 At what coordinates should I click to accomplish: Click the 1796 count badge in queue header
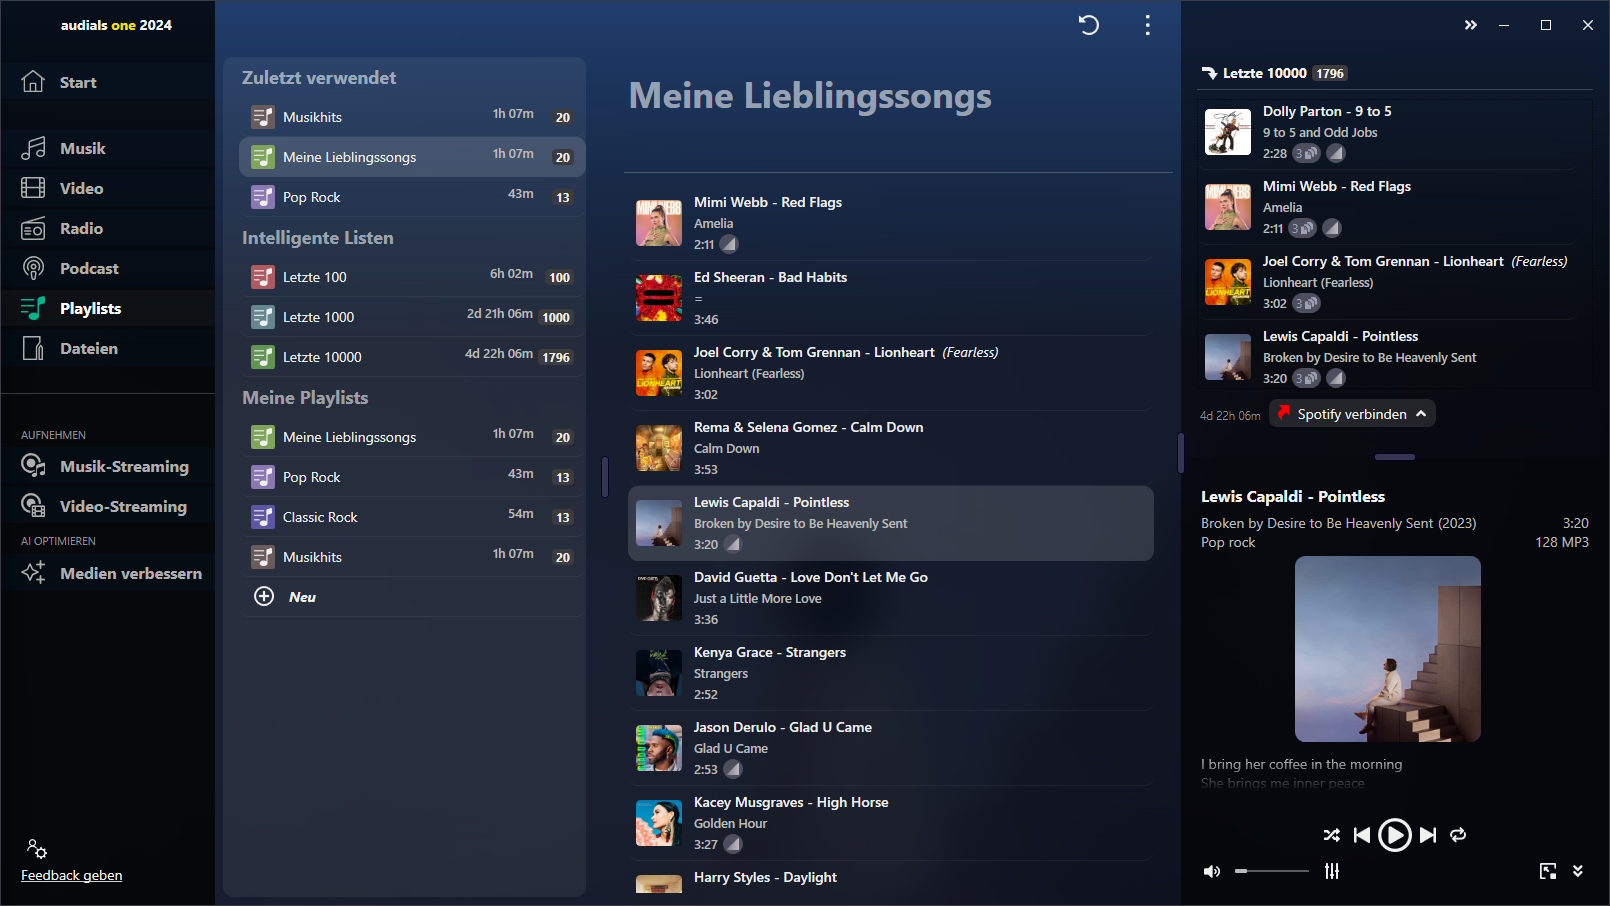click(1329, 73)
